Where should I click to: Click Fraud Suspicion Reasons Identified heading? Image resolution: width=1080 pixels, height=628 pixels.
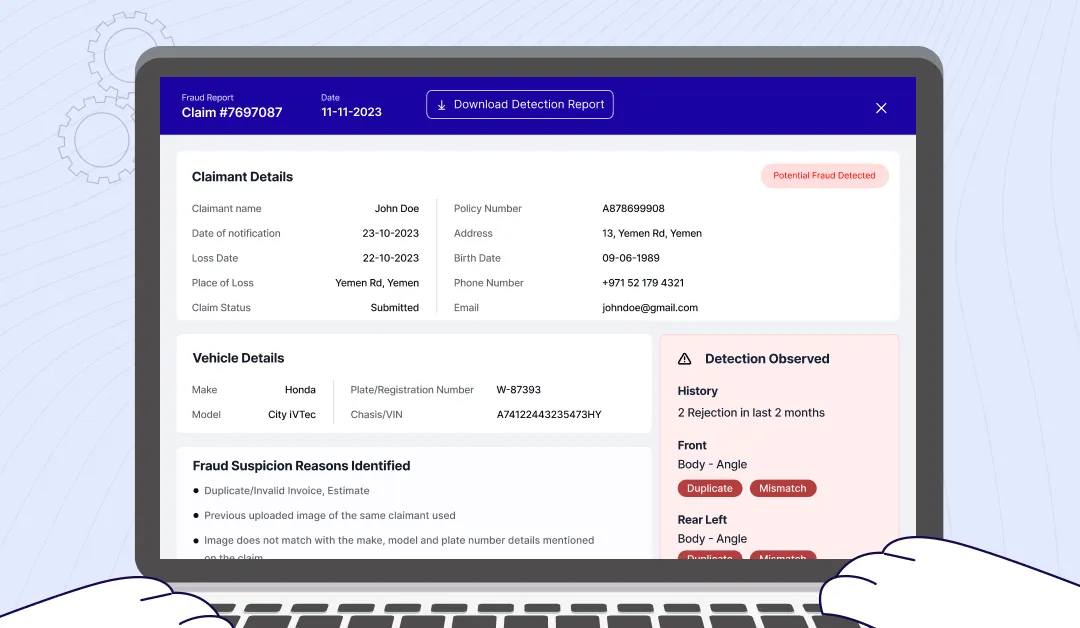point(302,466)
